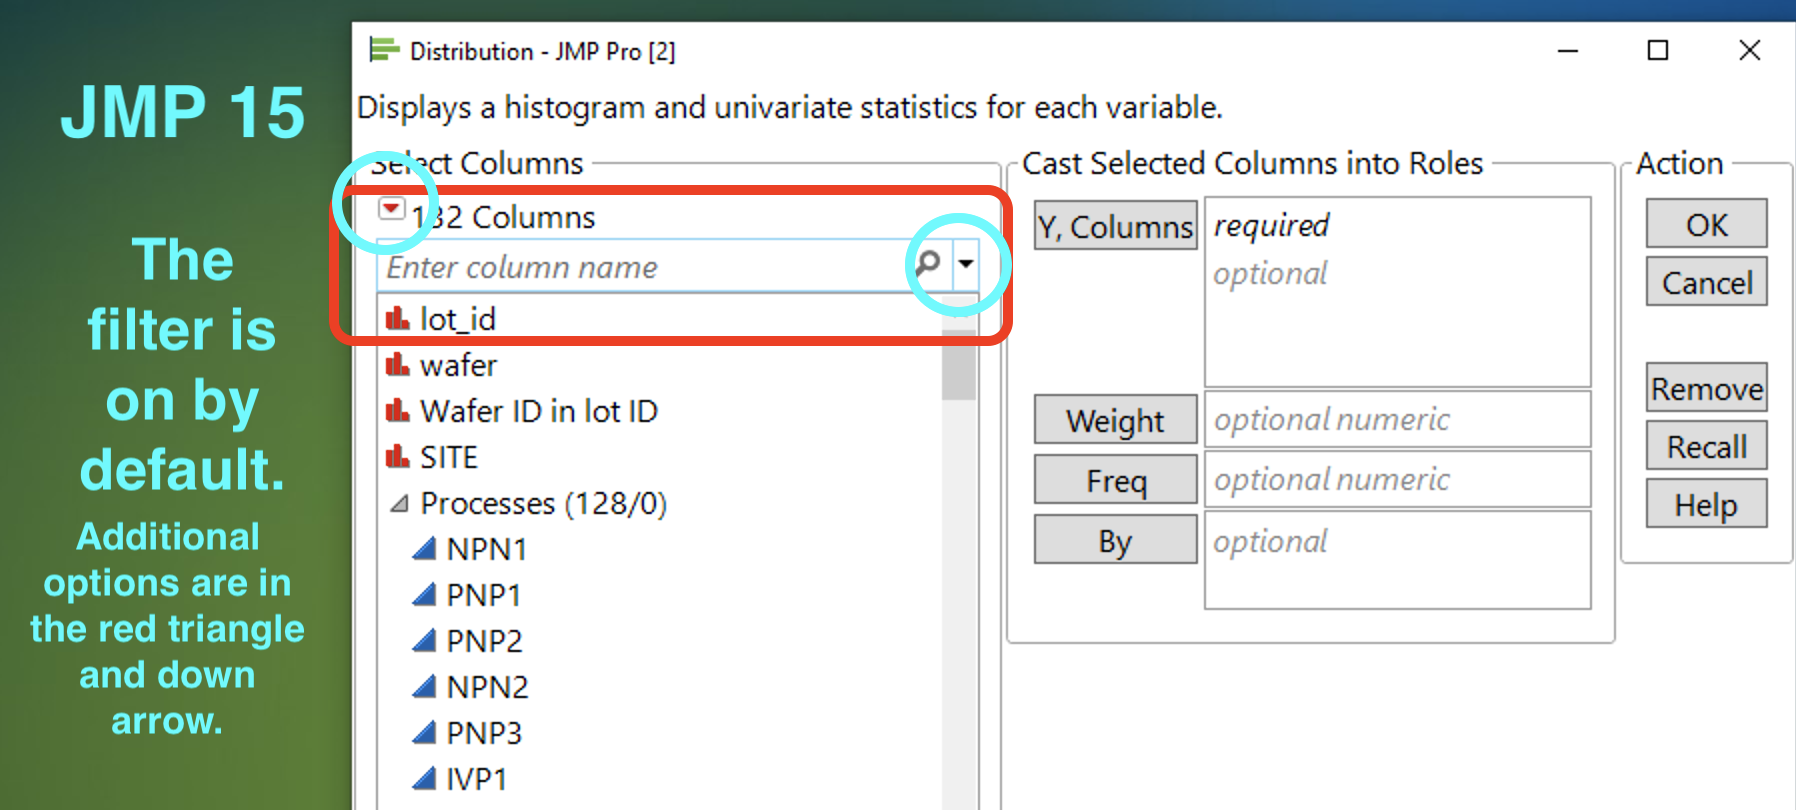Click the JMP Distribution window title icon
The image size is (1796, 810).
pyautogui.click(x=384, y=50)
